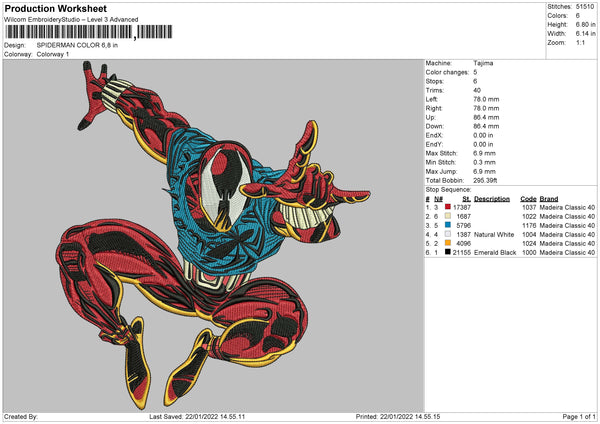The image size is (600, 424).
Task: Pick the Natural White color swatch
Action: [x=446, y=233]
